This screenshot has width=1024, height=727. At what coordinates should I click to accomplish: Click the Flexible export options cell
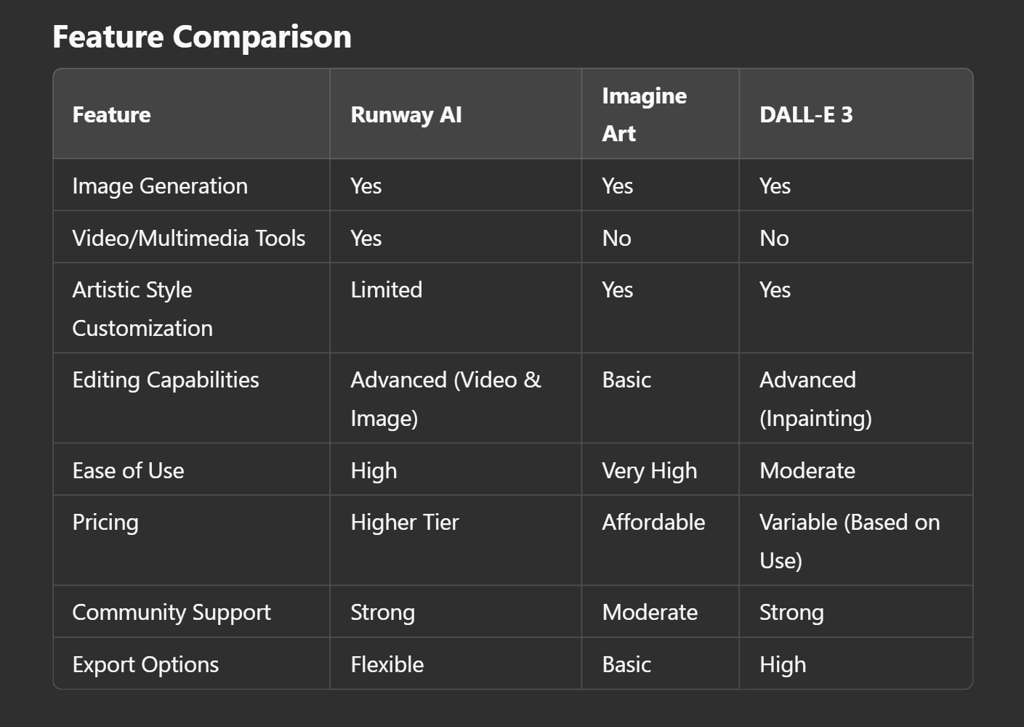[387, 665]
